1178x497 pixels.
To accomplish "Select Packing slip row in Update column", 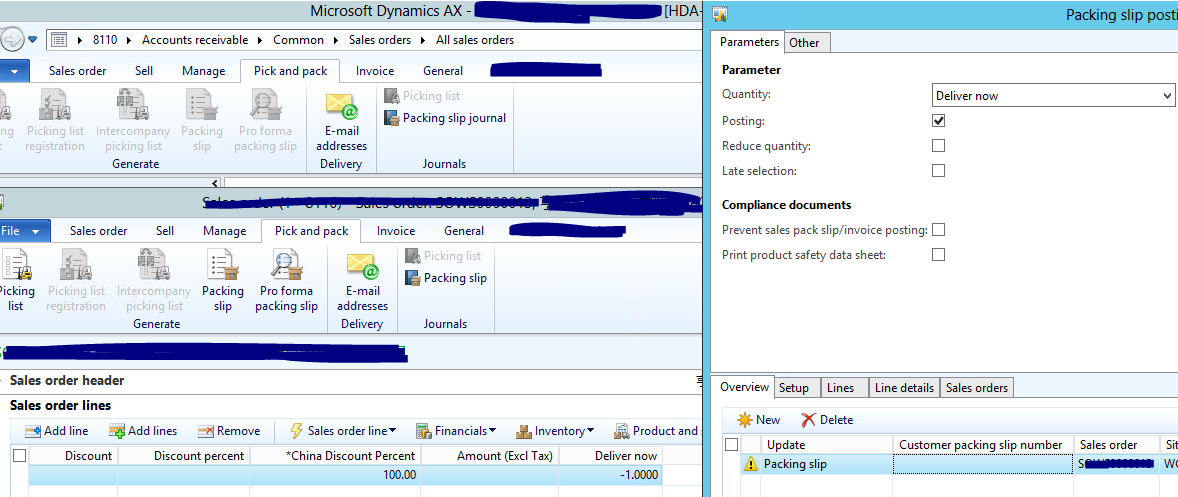I will [x=826, y=465].
